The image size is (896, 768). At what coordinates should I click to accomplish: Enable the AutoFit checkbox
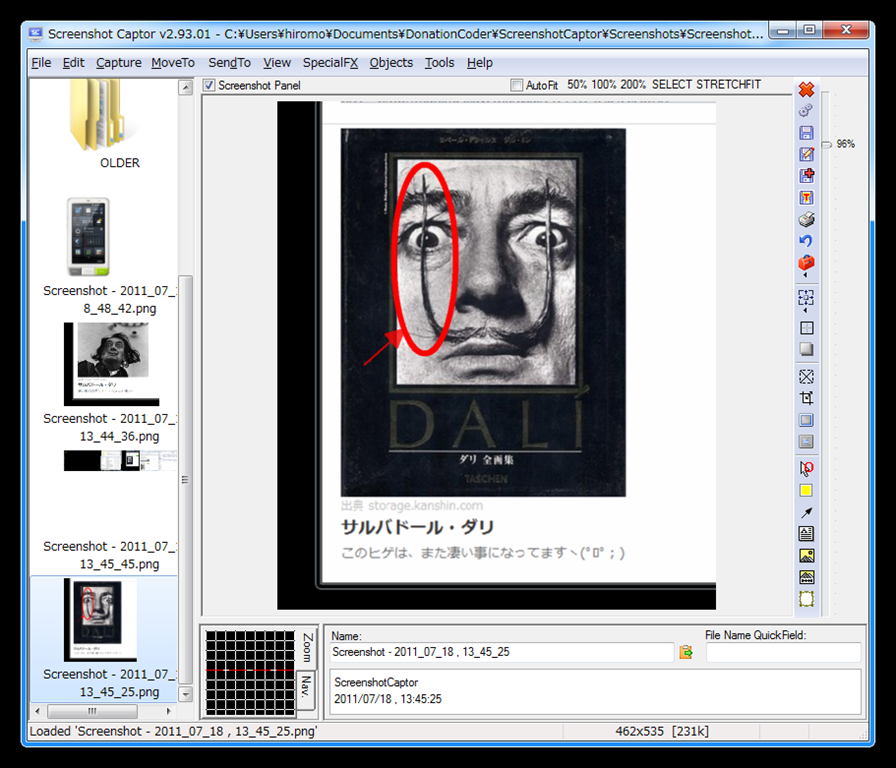pos(517,85)
